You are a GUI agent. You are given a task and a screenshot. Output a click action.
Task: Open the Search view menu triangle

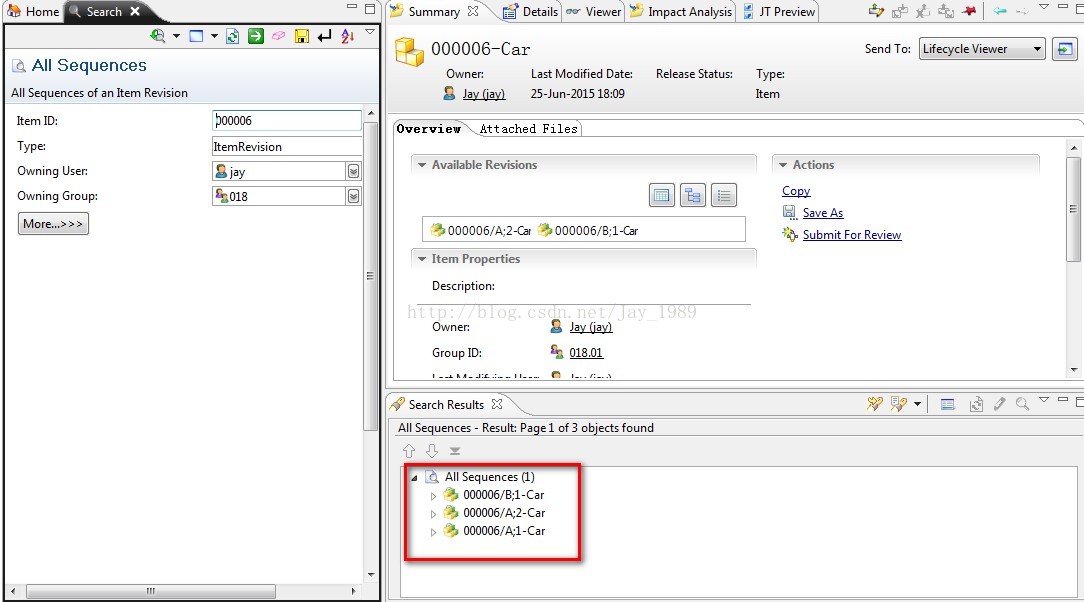click(370, 32)
